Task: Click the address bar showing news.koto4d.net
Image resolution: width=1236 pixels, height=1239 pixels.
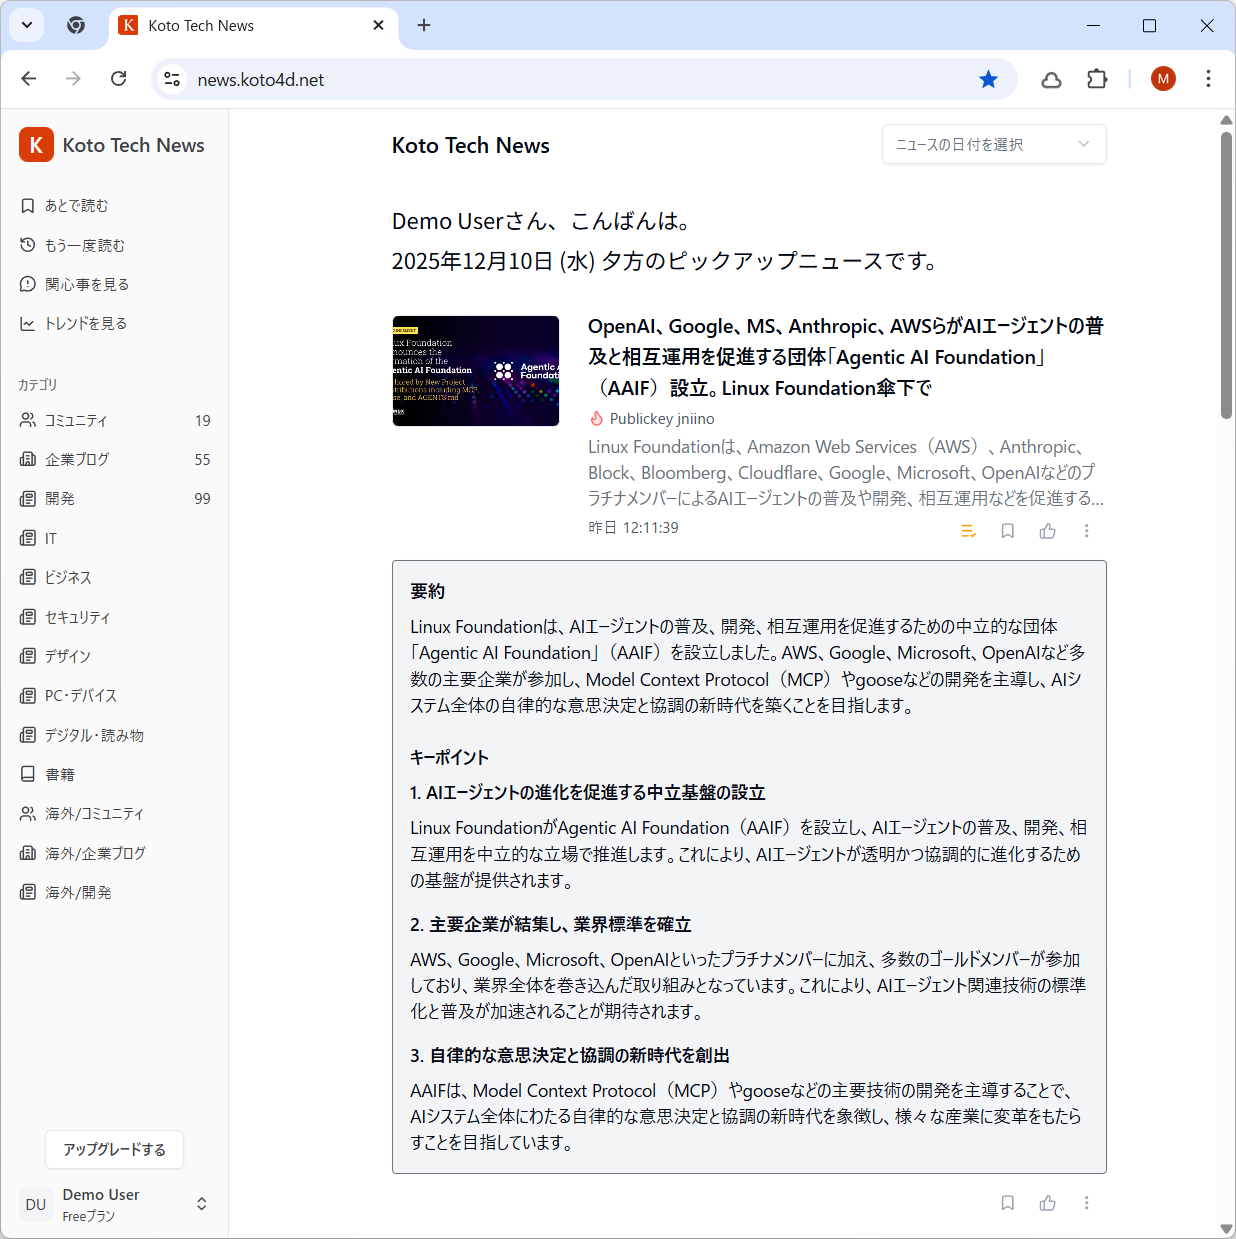Action: click(584, 79)
